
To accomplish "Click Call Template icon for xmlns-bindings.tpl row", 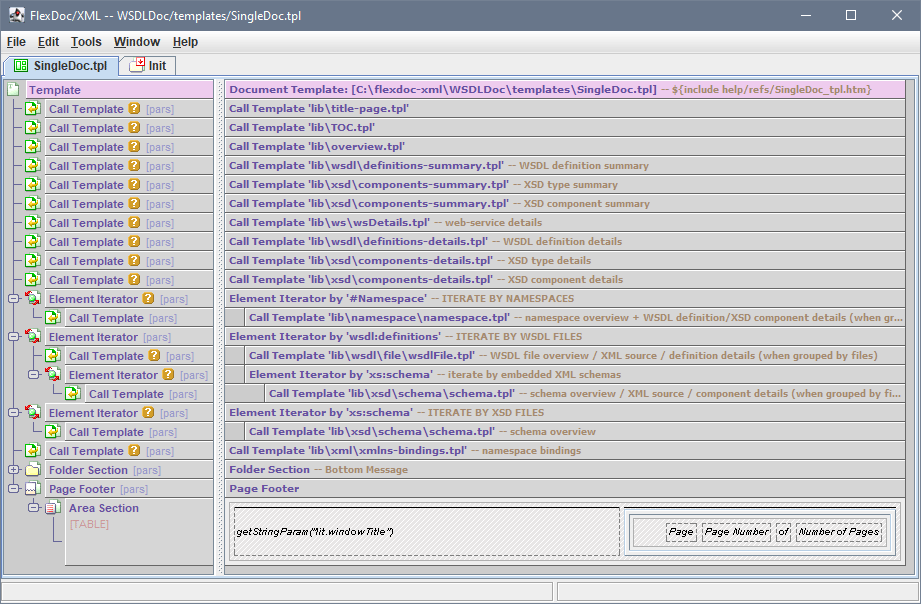I will pos(32,451).
